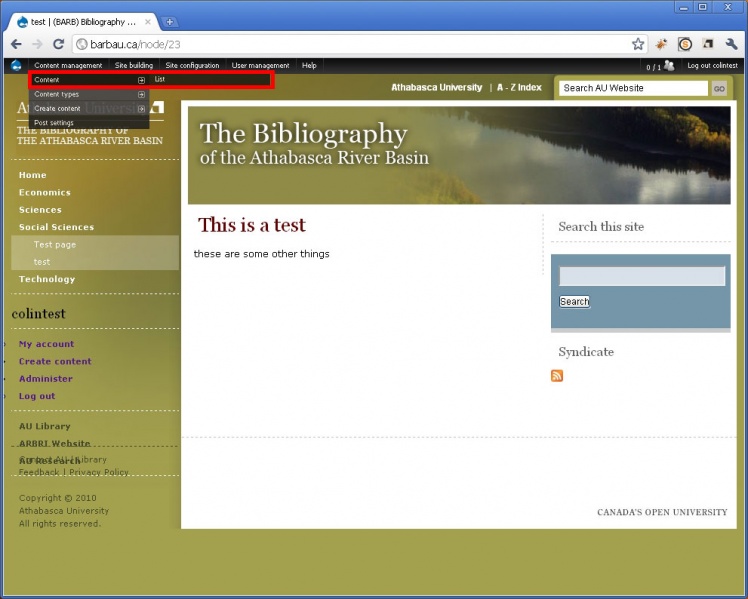This screenshot has height=599, width=748.
Task: Select Post settings menu entry
Action: pos(89,123)
